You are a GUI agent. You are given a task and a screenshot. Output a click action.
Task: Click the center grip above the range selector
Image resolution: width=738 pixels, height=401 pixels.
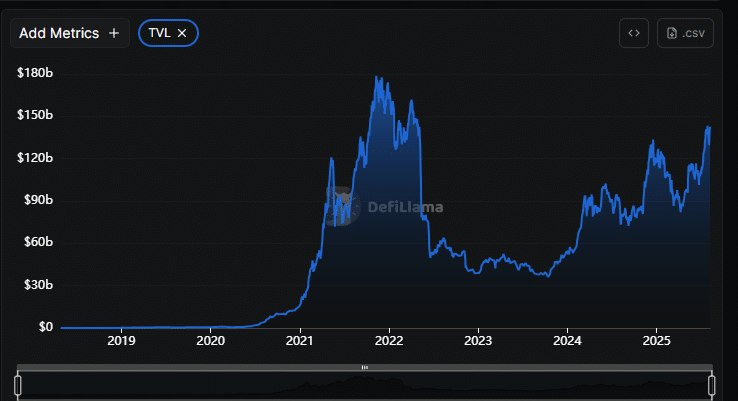coord(365,368)
